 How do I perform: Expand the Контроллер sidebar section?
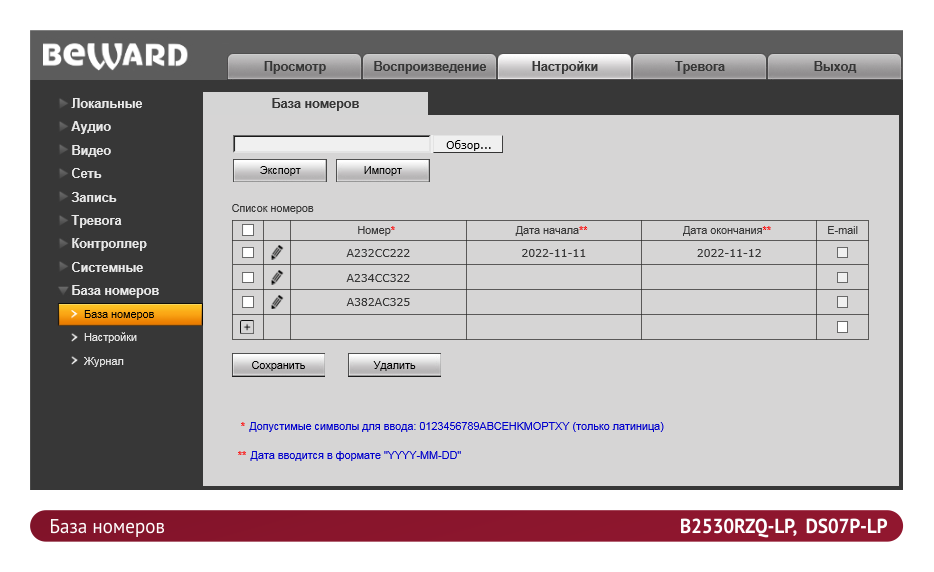click(108, 243)
